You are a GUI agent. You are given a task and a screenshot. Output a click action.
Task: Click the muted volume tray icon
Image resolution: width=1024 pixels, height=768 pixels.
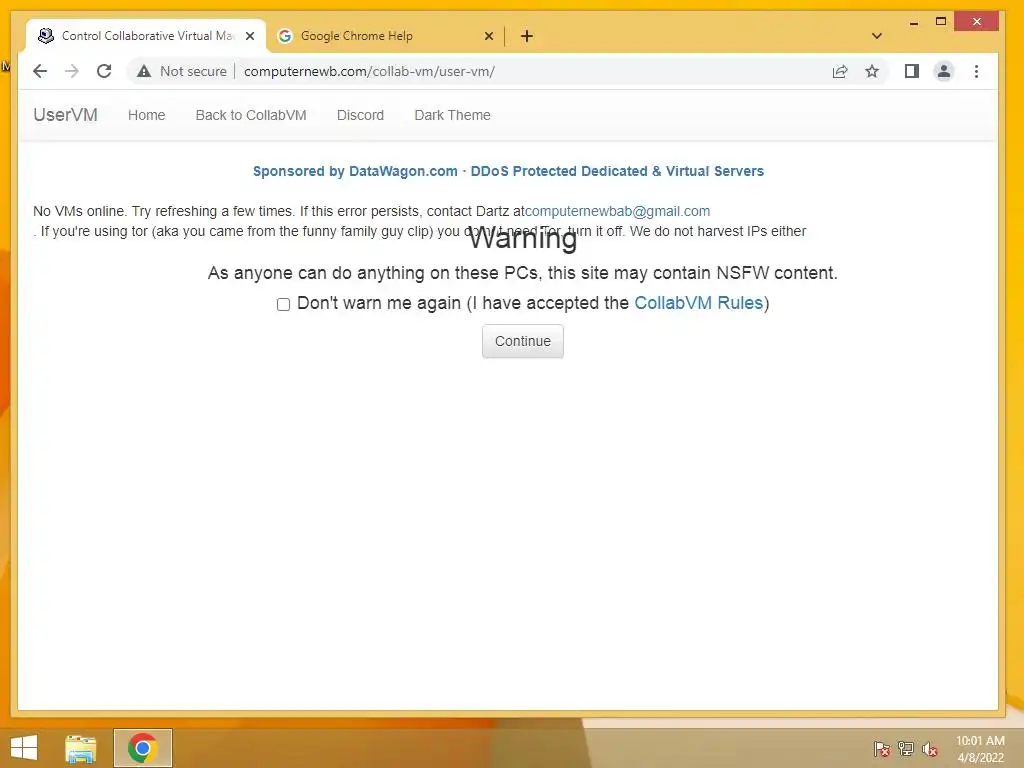coord(930,748)
